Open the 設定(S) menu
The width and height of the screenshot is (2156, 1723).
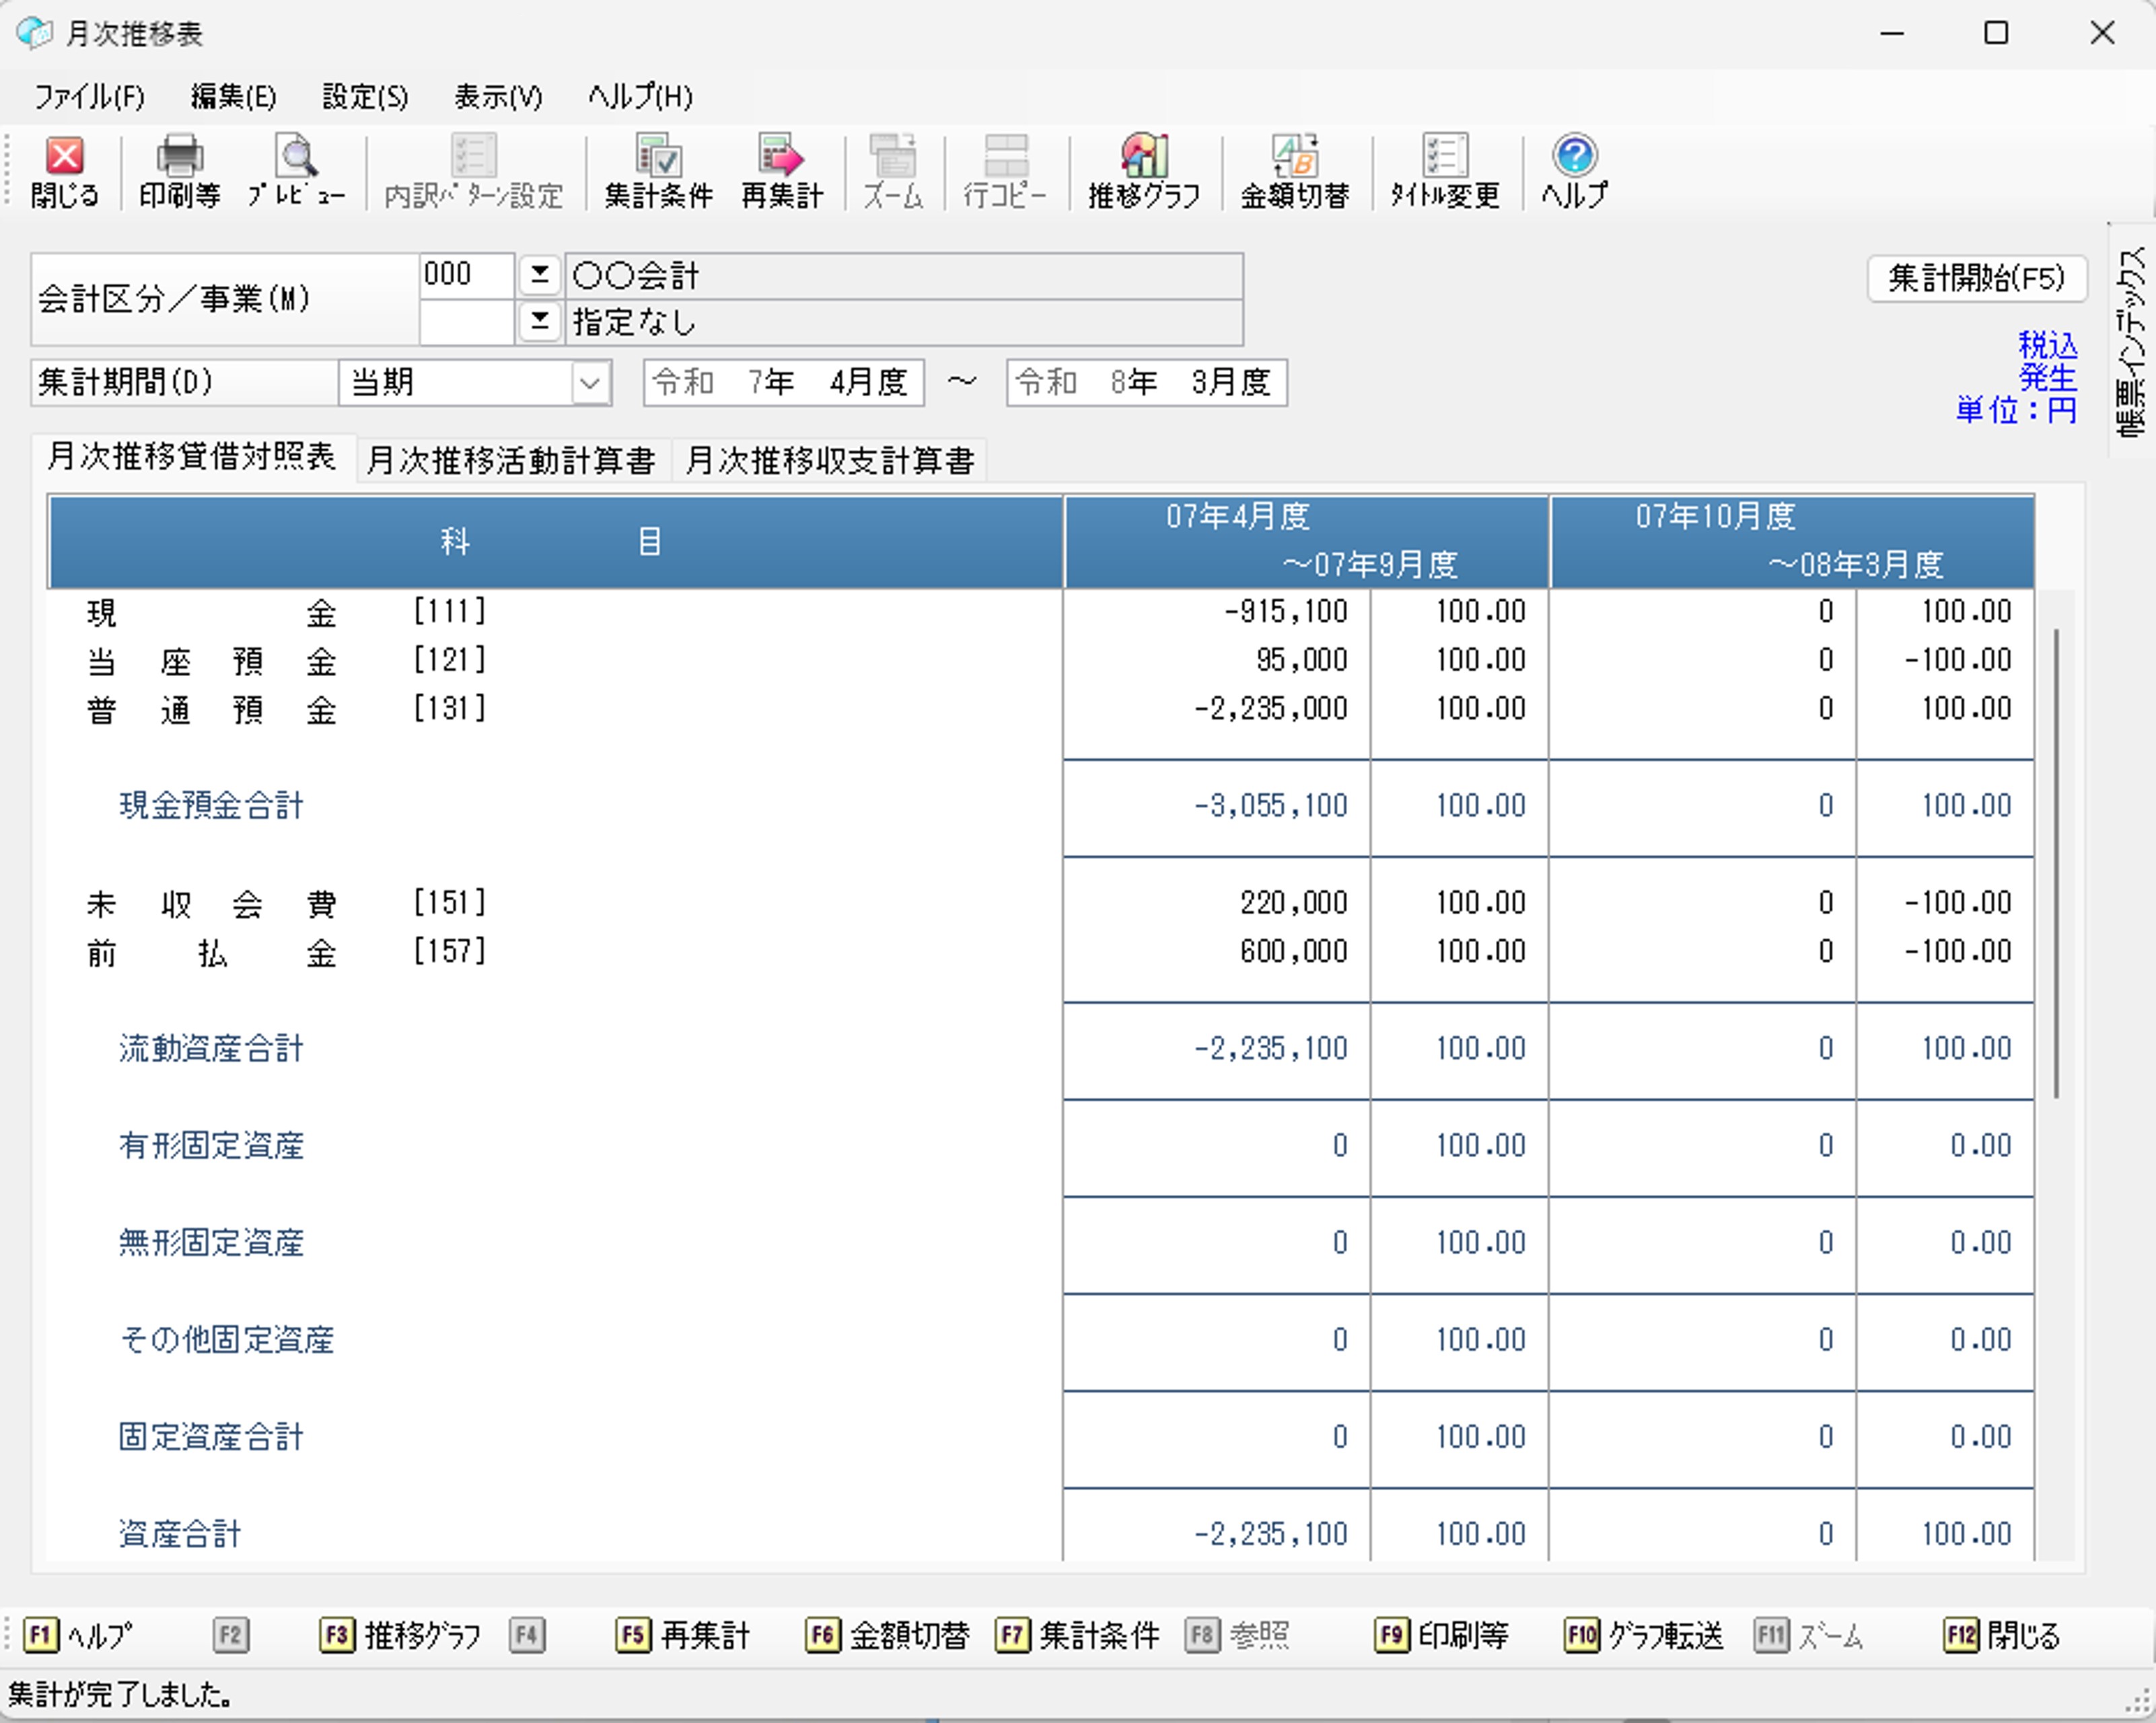[365, 97]
